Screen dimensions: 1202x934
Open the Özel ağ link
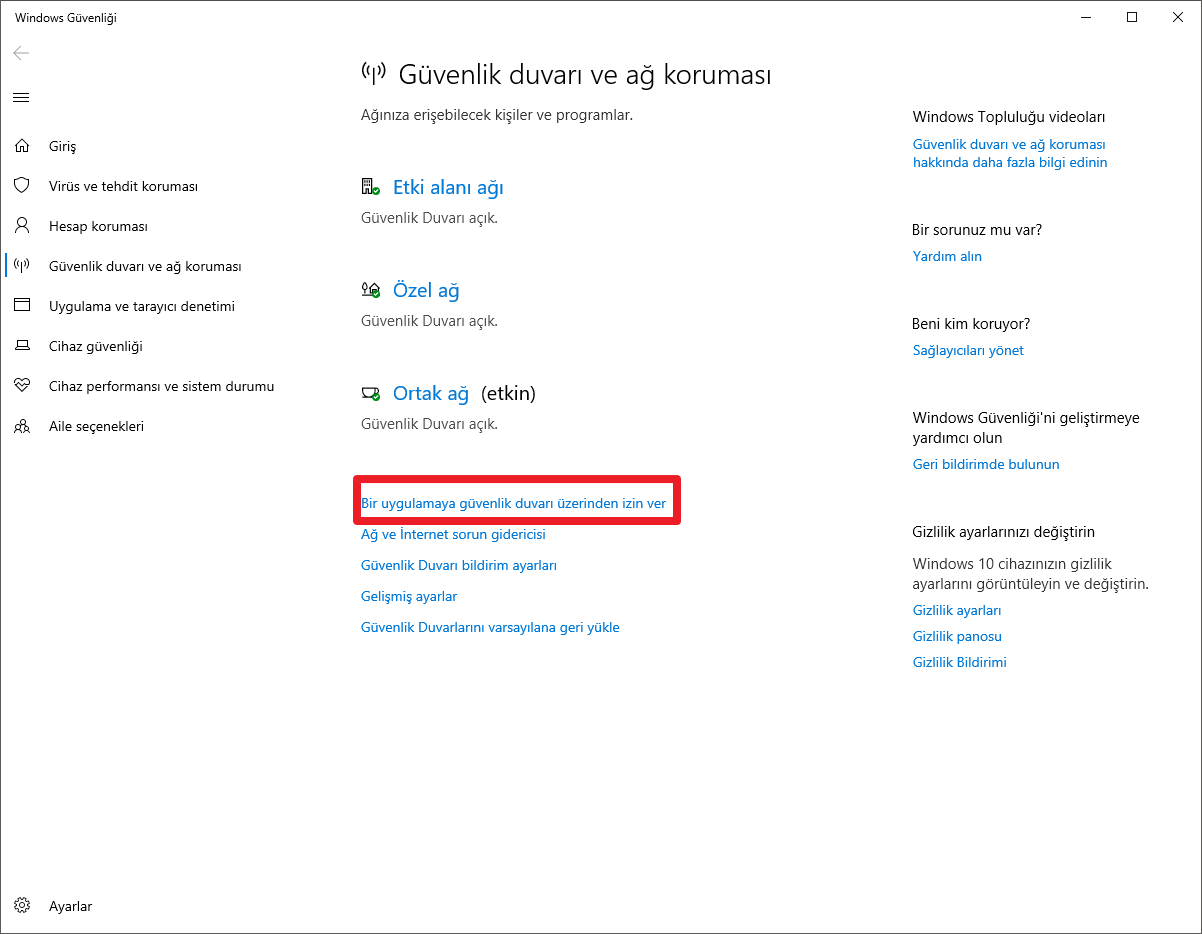point(426,290)
